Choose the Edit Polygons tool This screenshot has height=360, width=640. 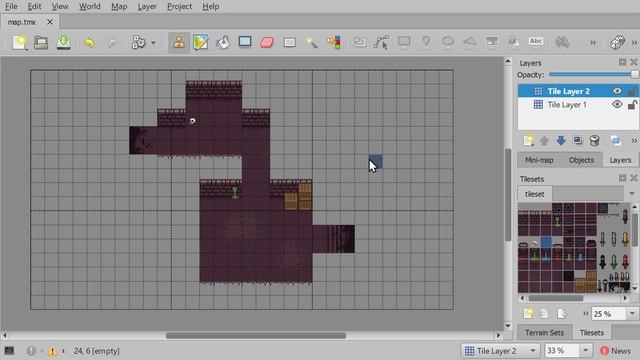click(381, 42)
